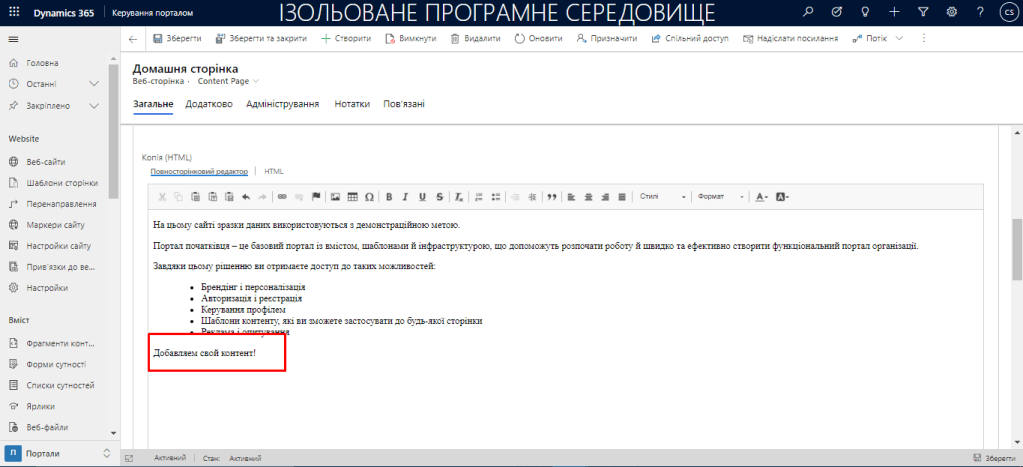The width and height of the screenshot is (1023, 467).
Task: Toggle strikethrough formatting
Action: [438, 196]
